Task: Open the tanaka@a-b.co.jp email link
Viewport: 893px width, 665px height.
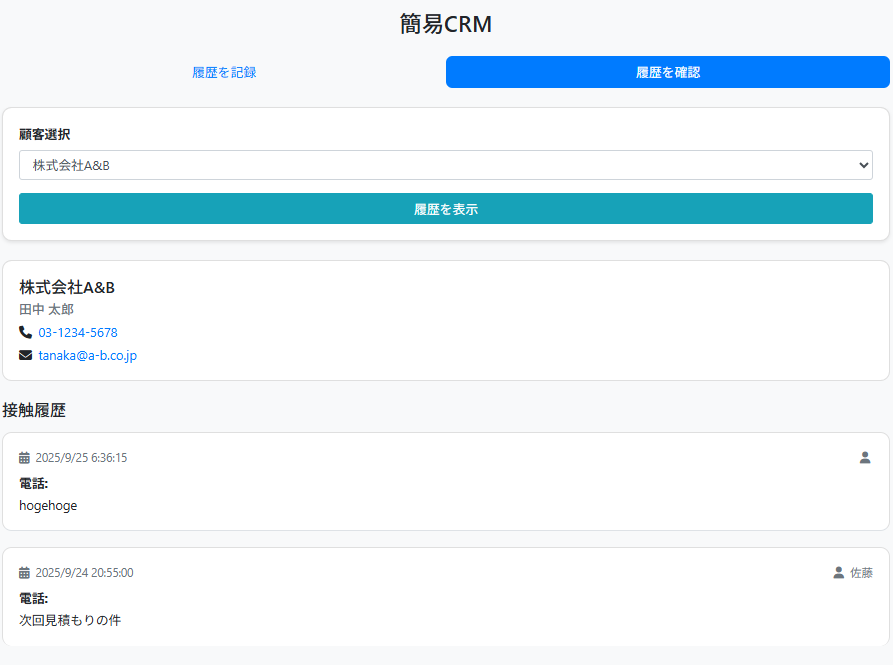Action: click(x=88, y=355)
